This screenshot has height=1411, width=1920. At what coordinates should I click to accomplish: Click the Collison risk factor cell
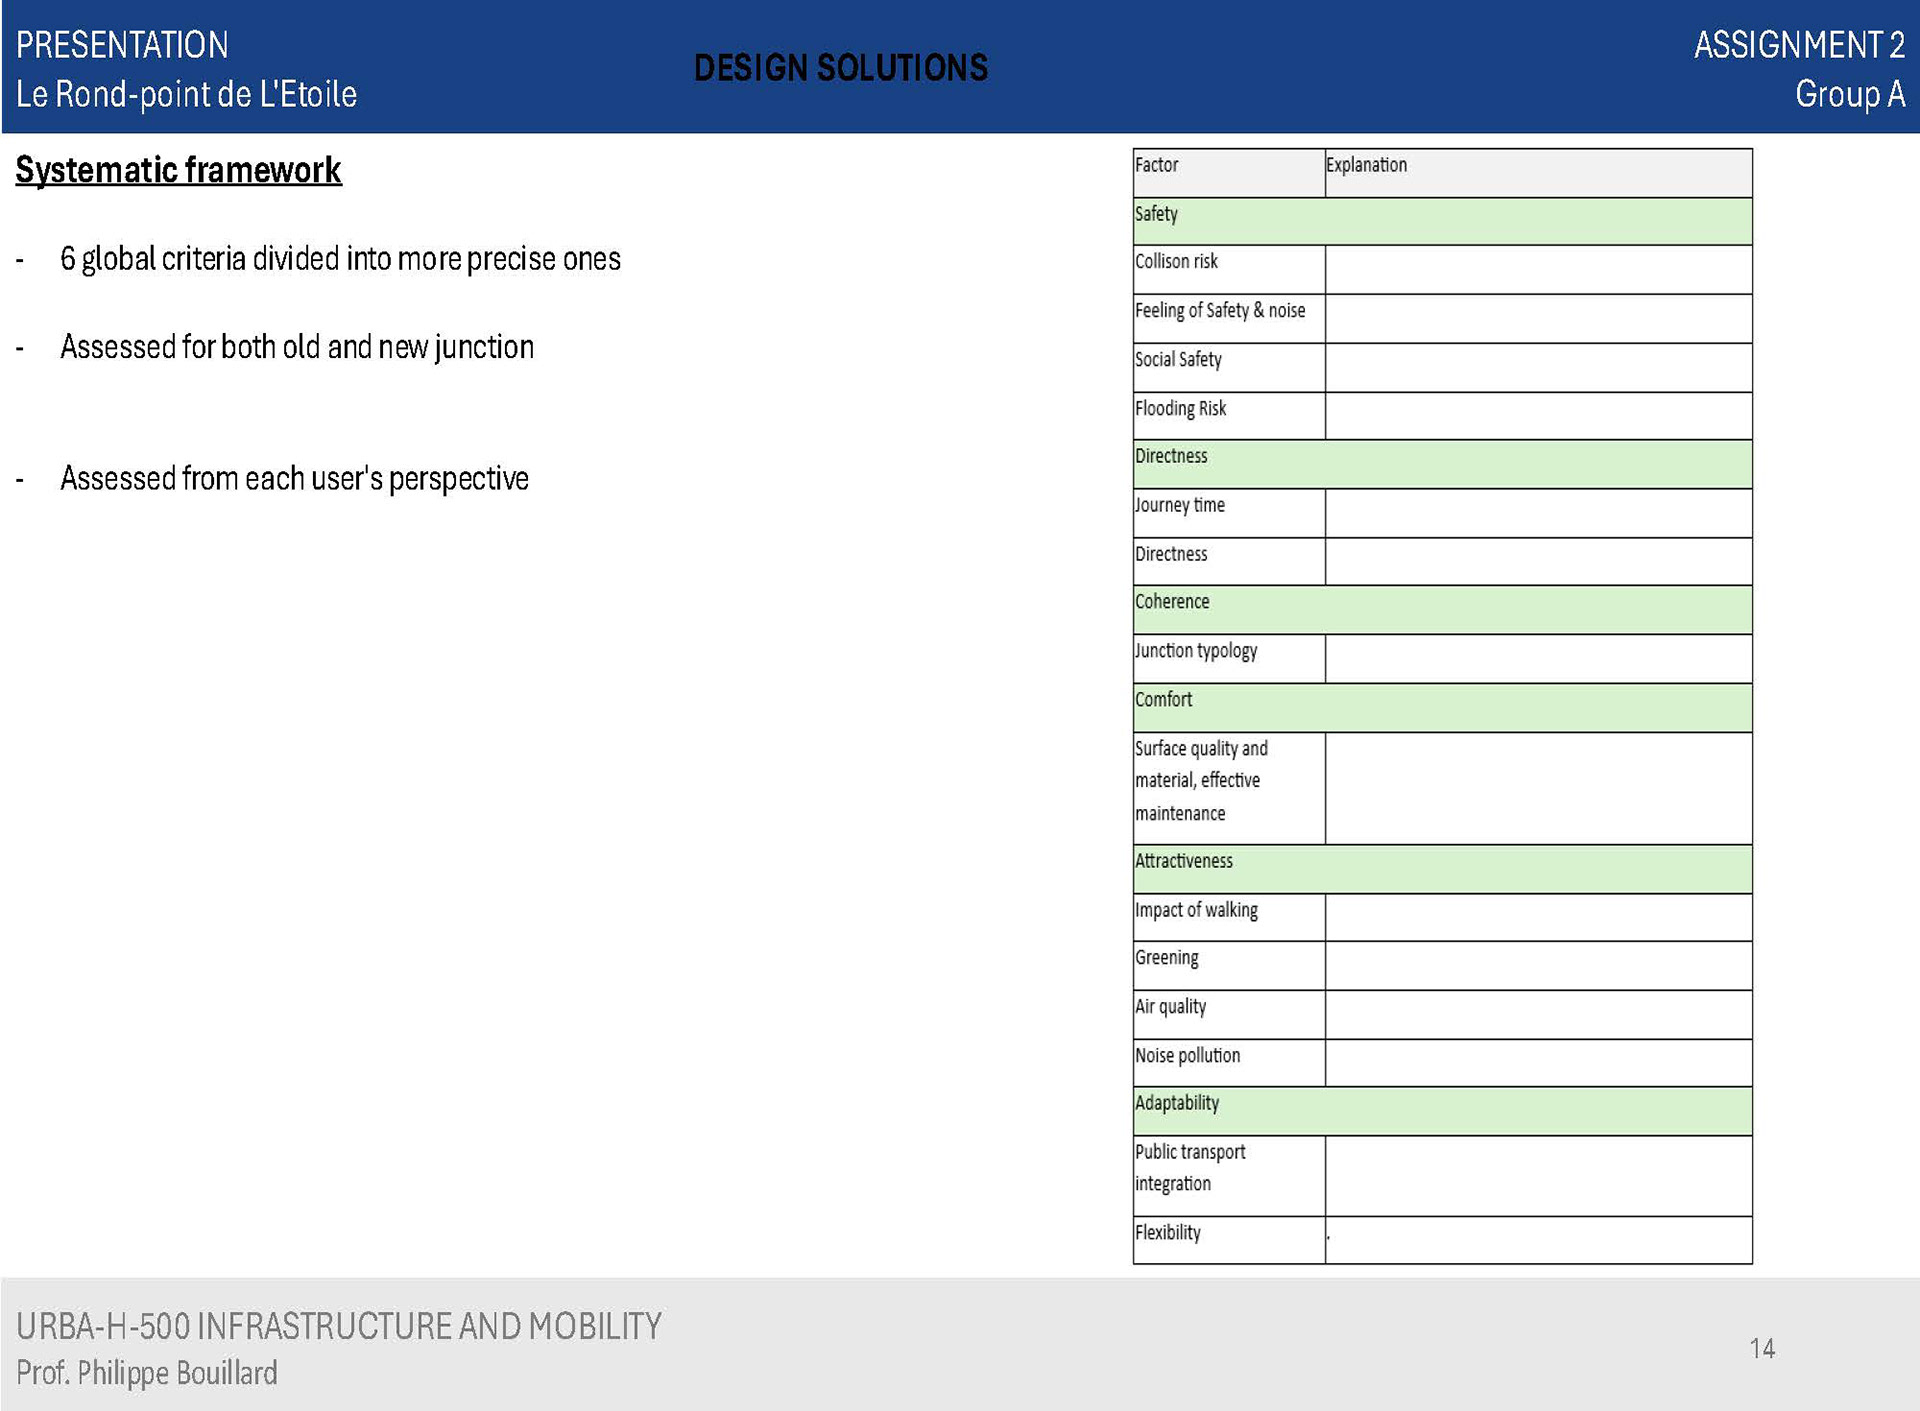coord(1228,269)
